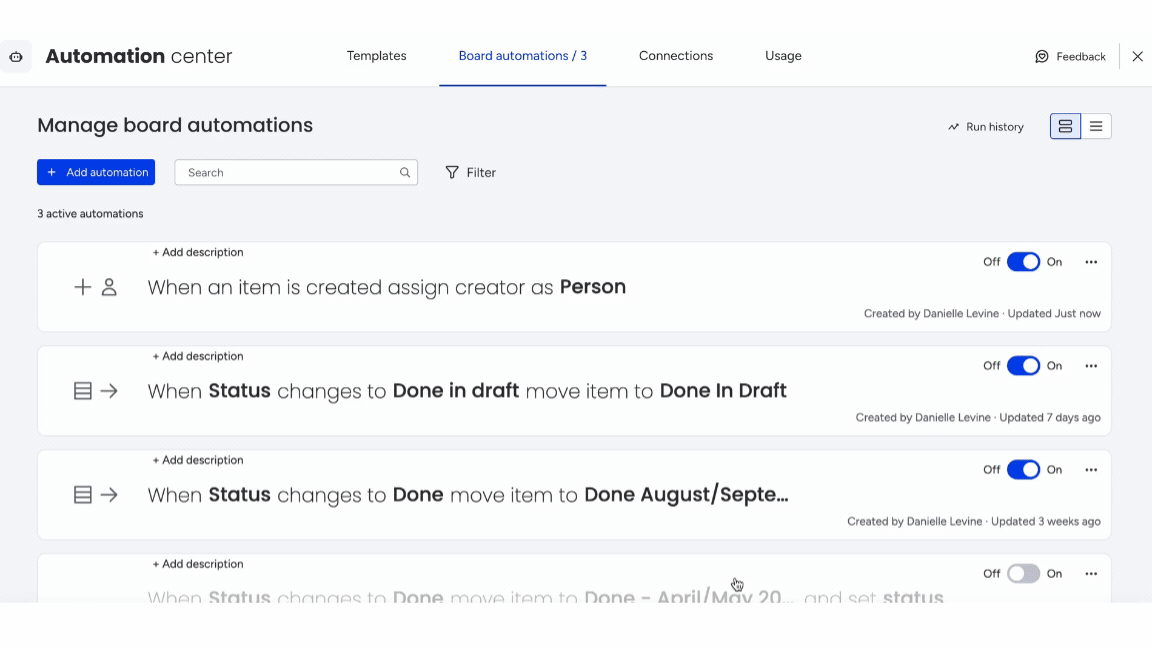Click 'Updated 3 weeks ago' creator info line

click(973, 522)
